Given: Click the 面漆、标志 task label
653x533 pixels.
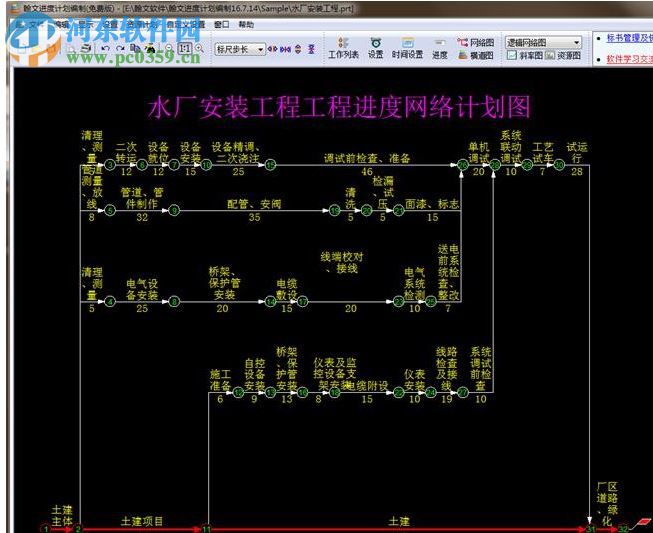Looking at the screenshot, I should 432,204.
